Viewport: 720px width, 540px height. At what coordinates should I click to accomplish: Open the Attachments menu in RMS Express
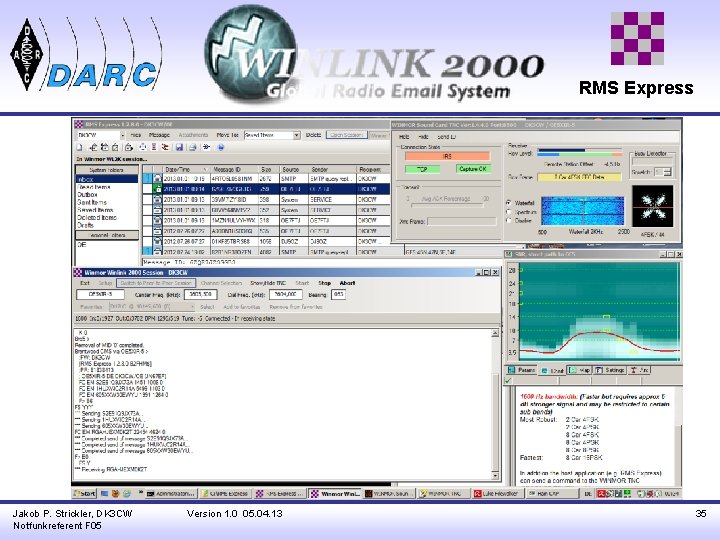tap(193, 135)
